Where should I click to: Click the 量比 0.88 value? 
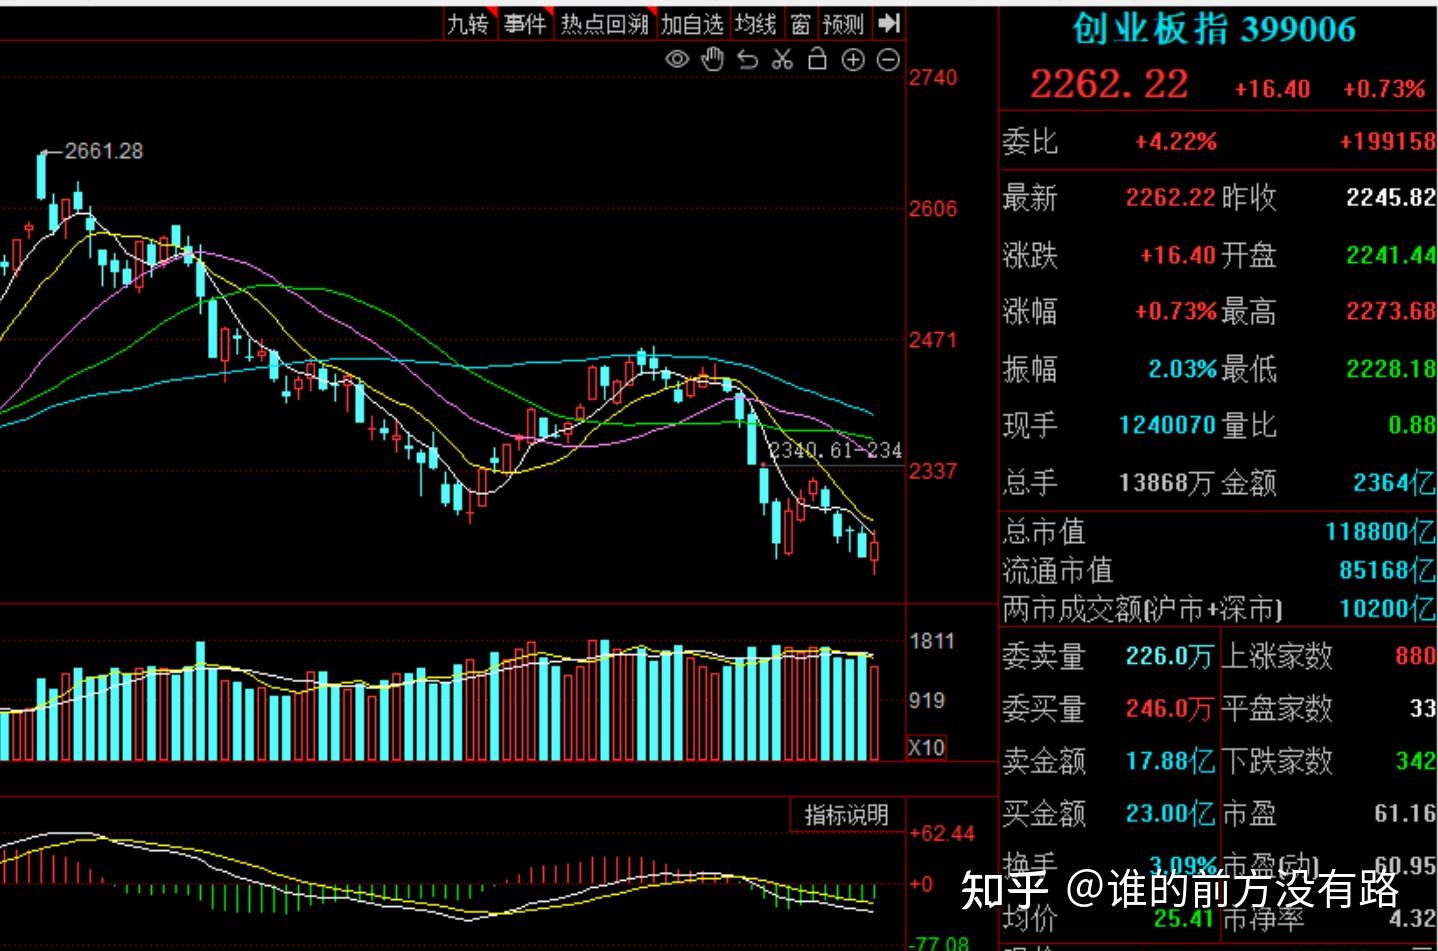[1412, 425]
